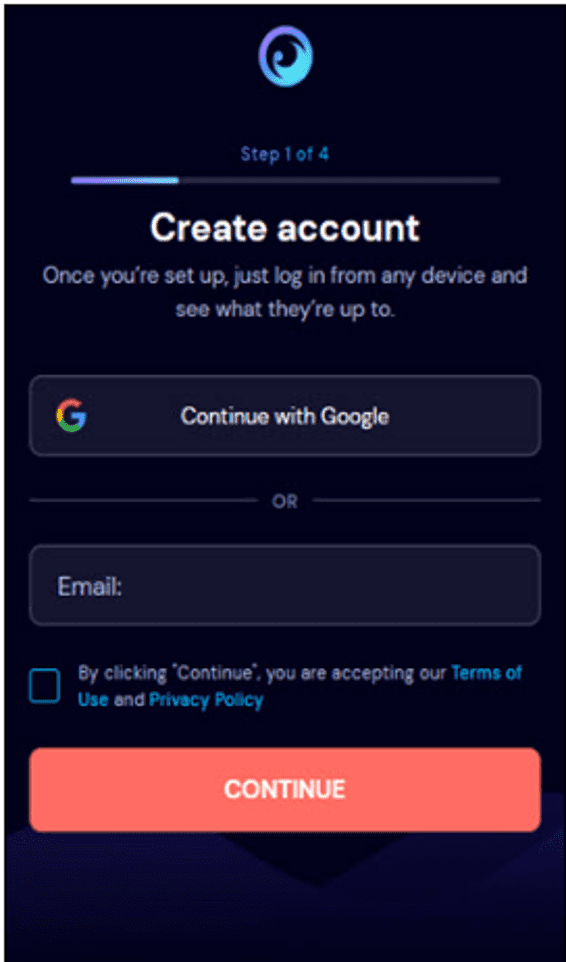Click the Google G logo icon
This screenshot has width=566, height=962.
pyautogui.click(x=72, y=415)
